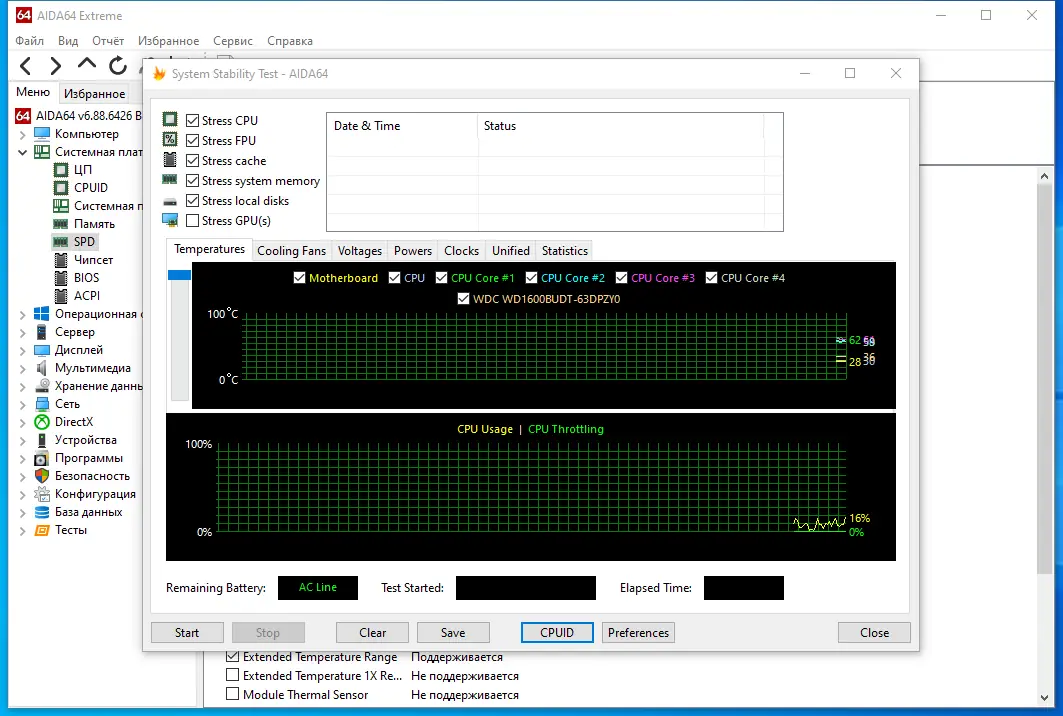This screenshot has height=716, width=1063.
Task: Open the Preferences button
Action: (x=638, y=633)
